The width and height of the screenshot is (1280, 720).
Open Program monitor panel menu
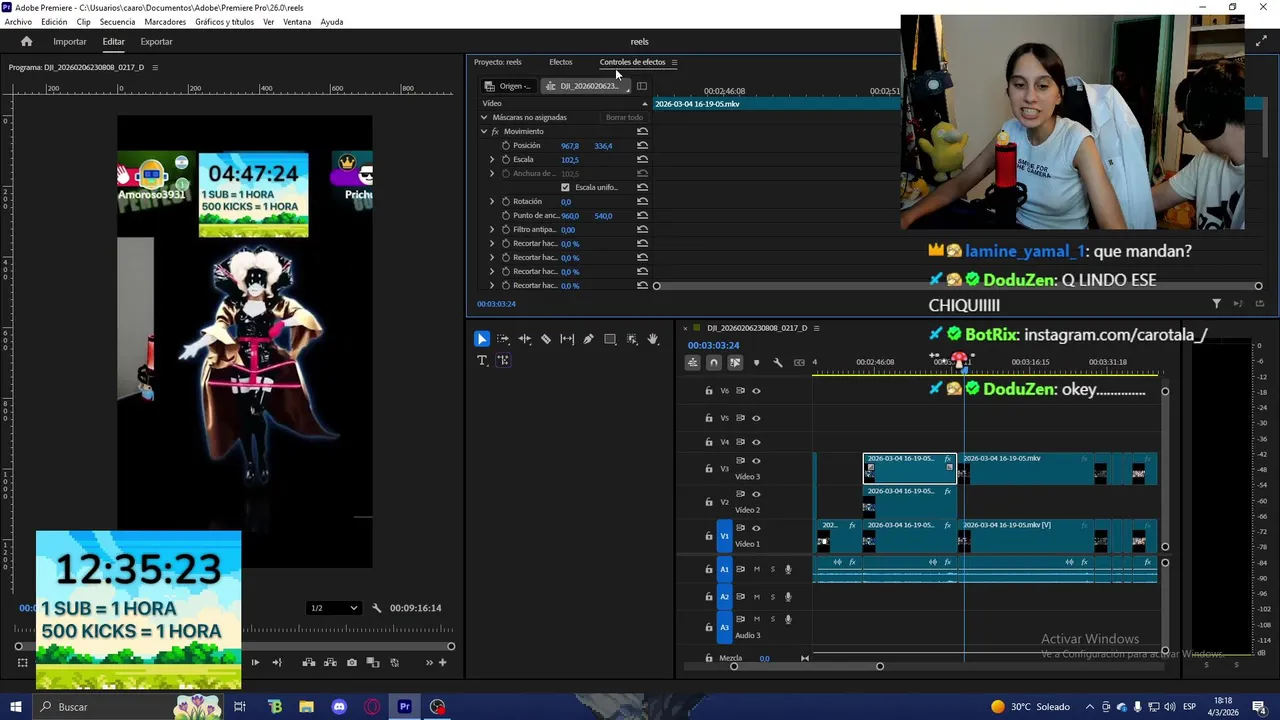click(x=154, y=67)
